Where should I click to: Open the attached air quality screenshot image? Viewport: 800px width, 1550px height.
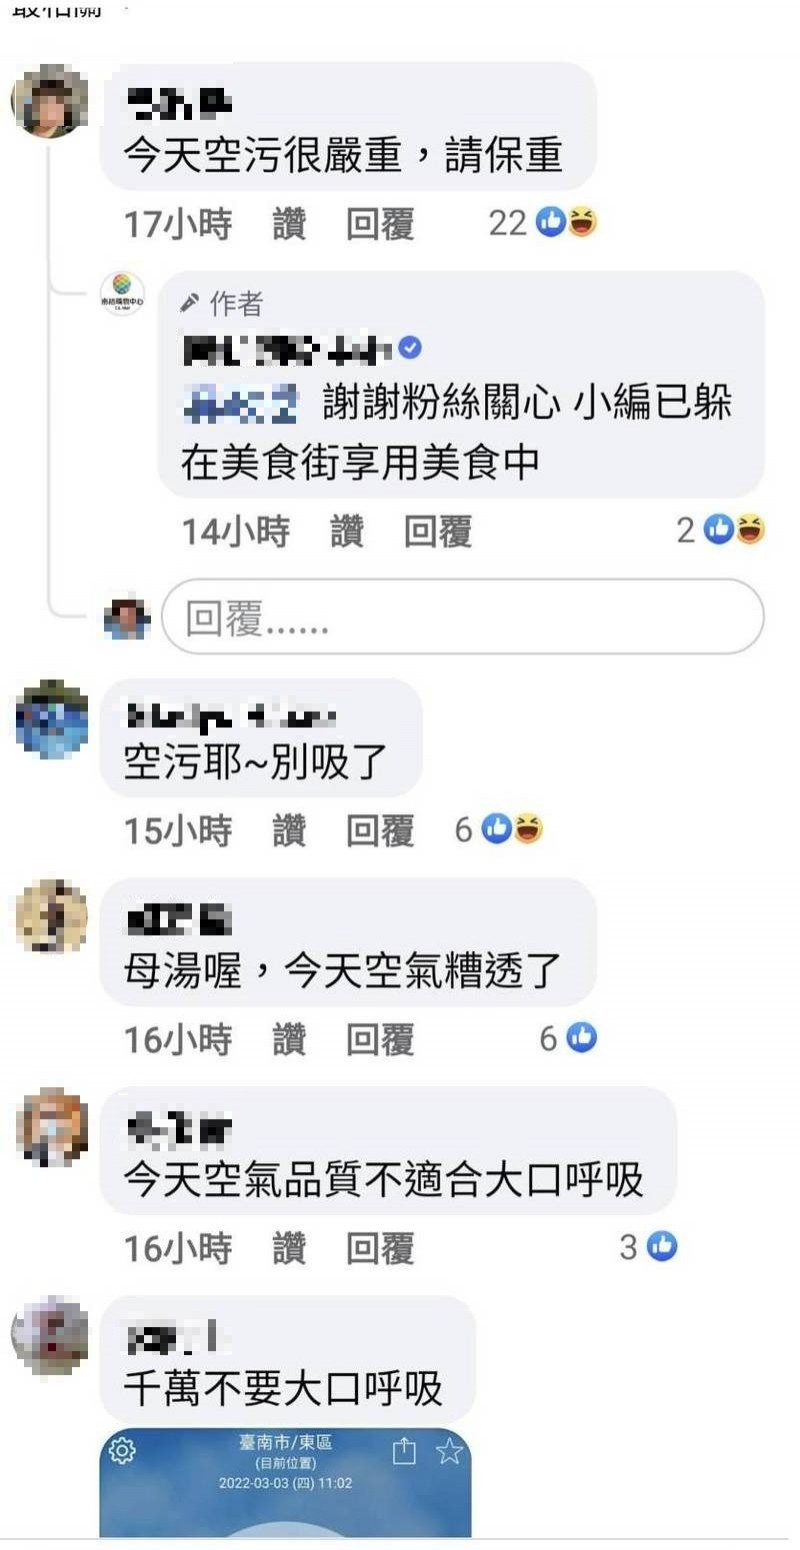(285, 1482)
